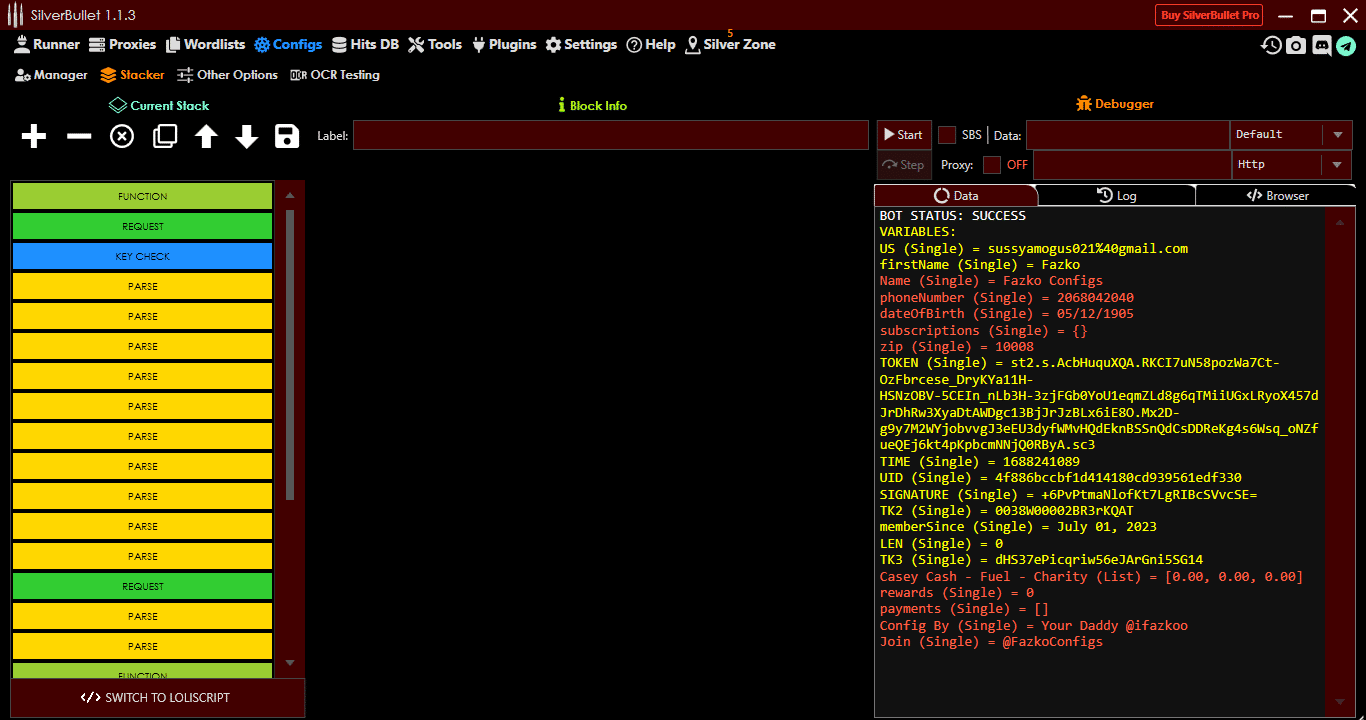Move the selected block up
1366x720 pixels.
coord(206,136)
